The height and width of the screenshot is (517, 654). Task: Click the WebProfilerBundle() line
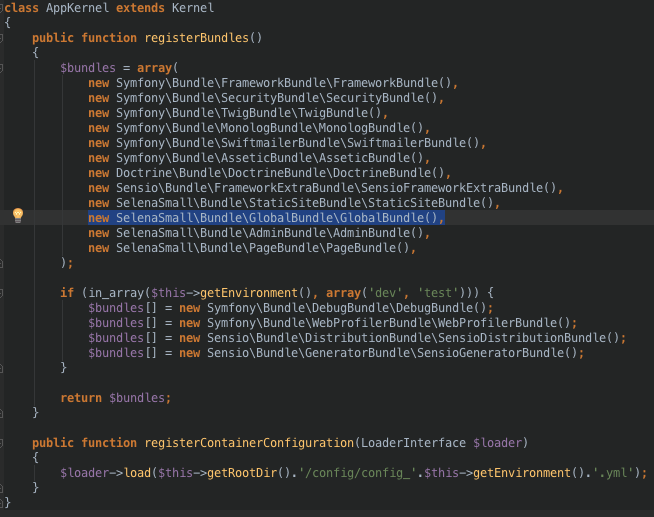click(333, 323)
